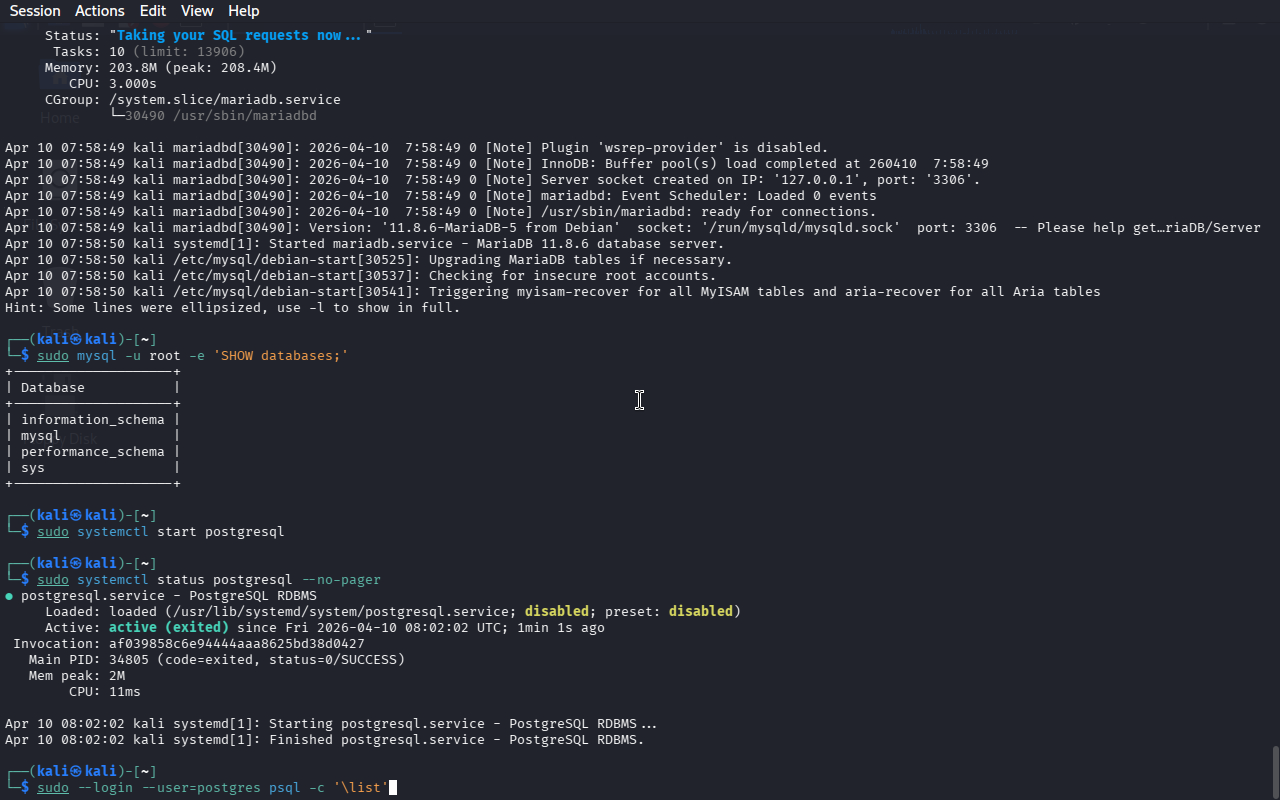Screen dimensions: 1280x800
Task: Open the Actions menu
Action: click(x=100, y=11)
